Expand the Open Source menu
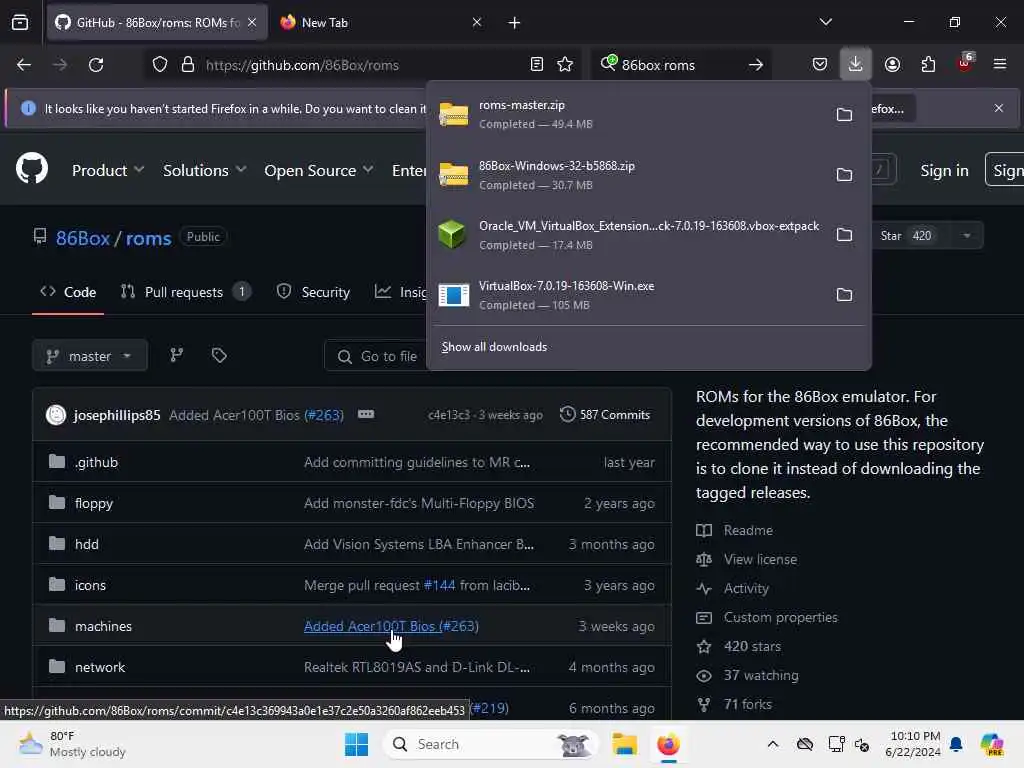This screenshot has width=1024, height=768. pos(319,170)
